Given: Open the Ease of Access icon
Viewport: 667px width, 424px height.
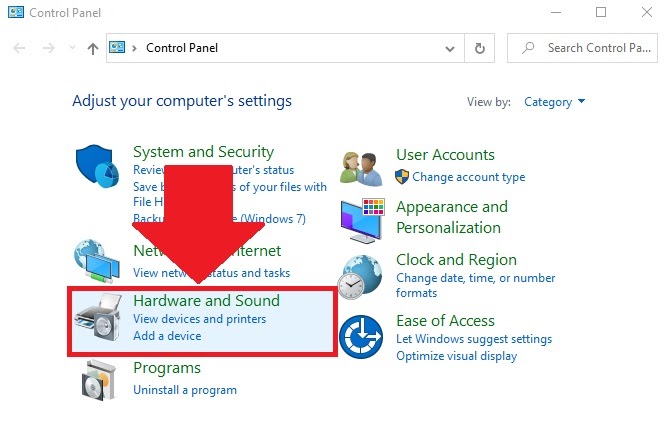Looking at the screenshot, I should coord(362,337).
